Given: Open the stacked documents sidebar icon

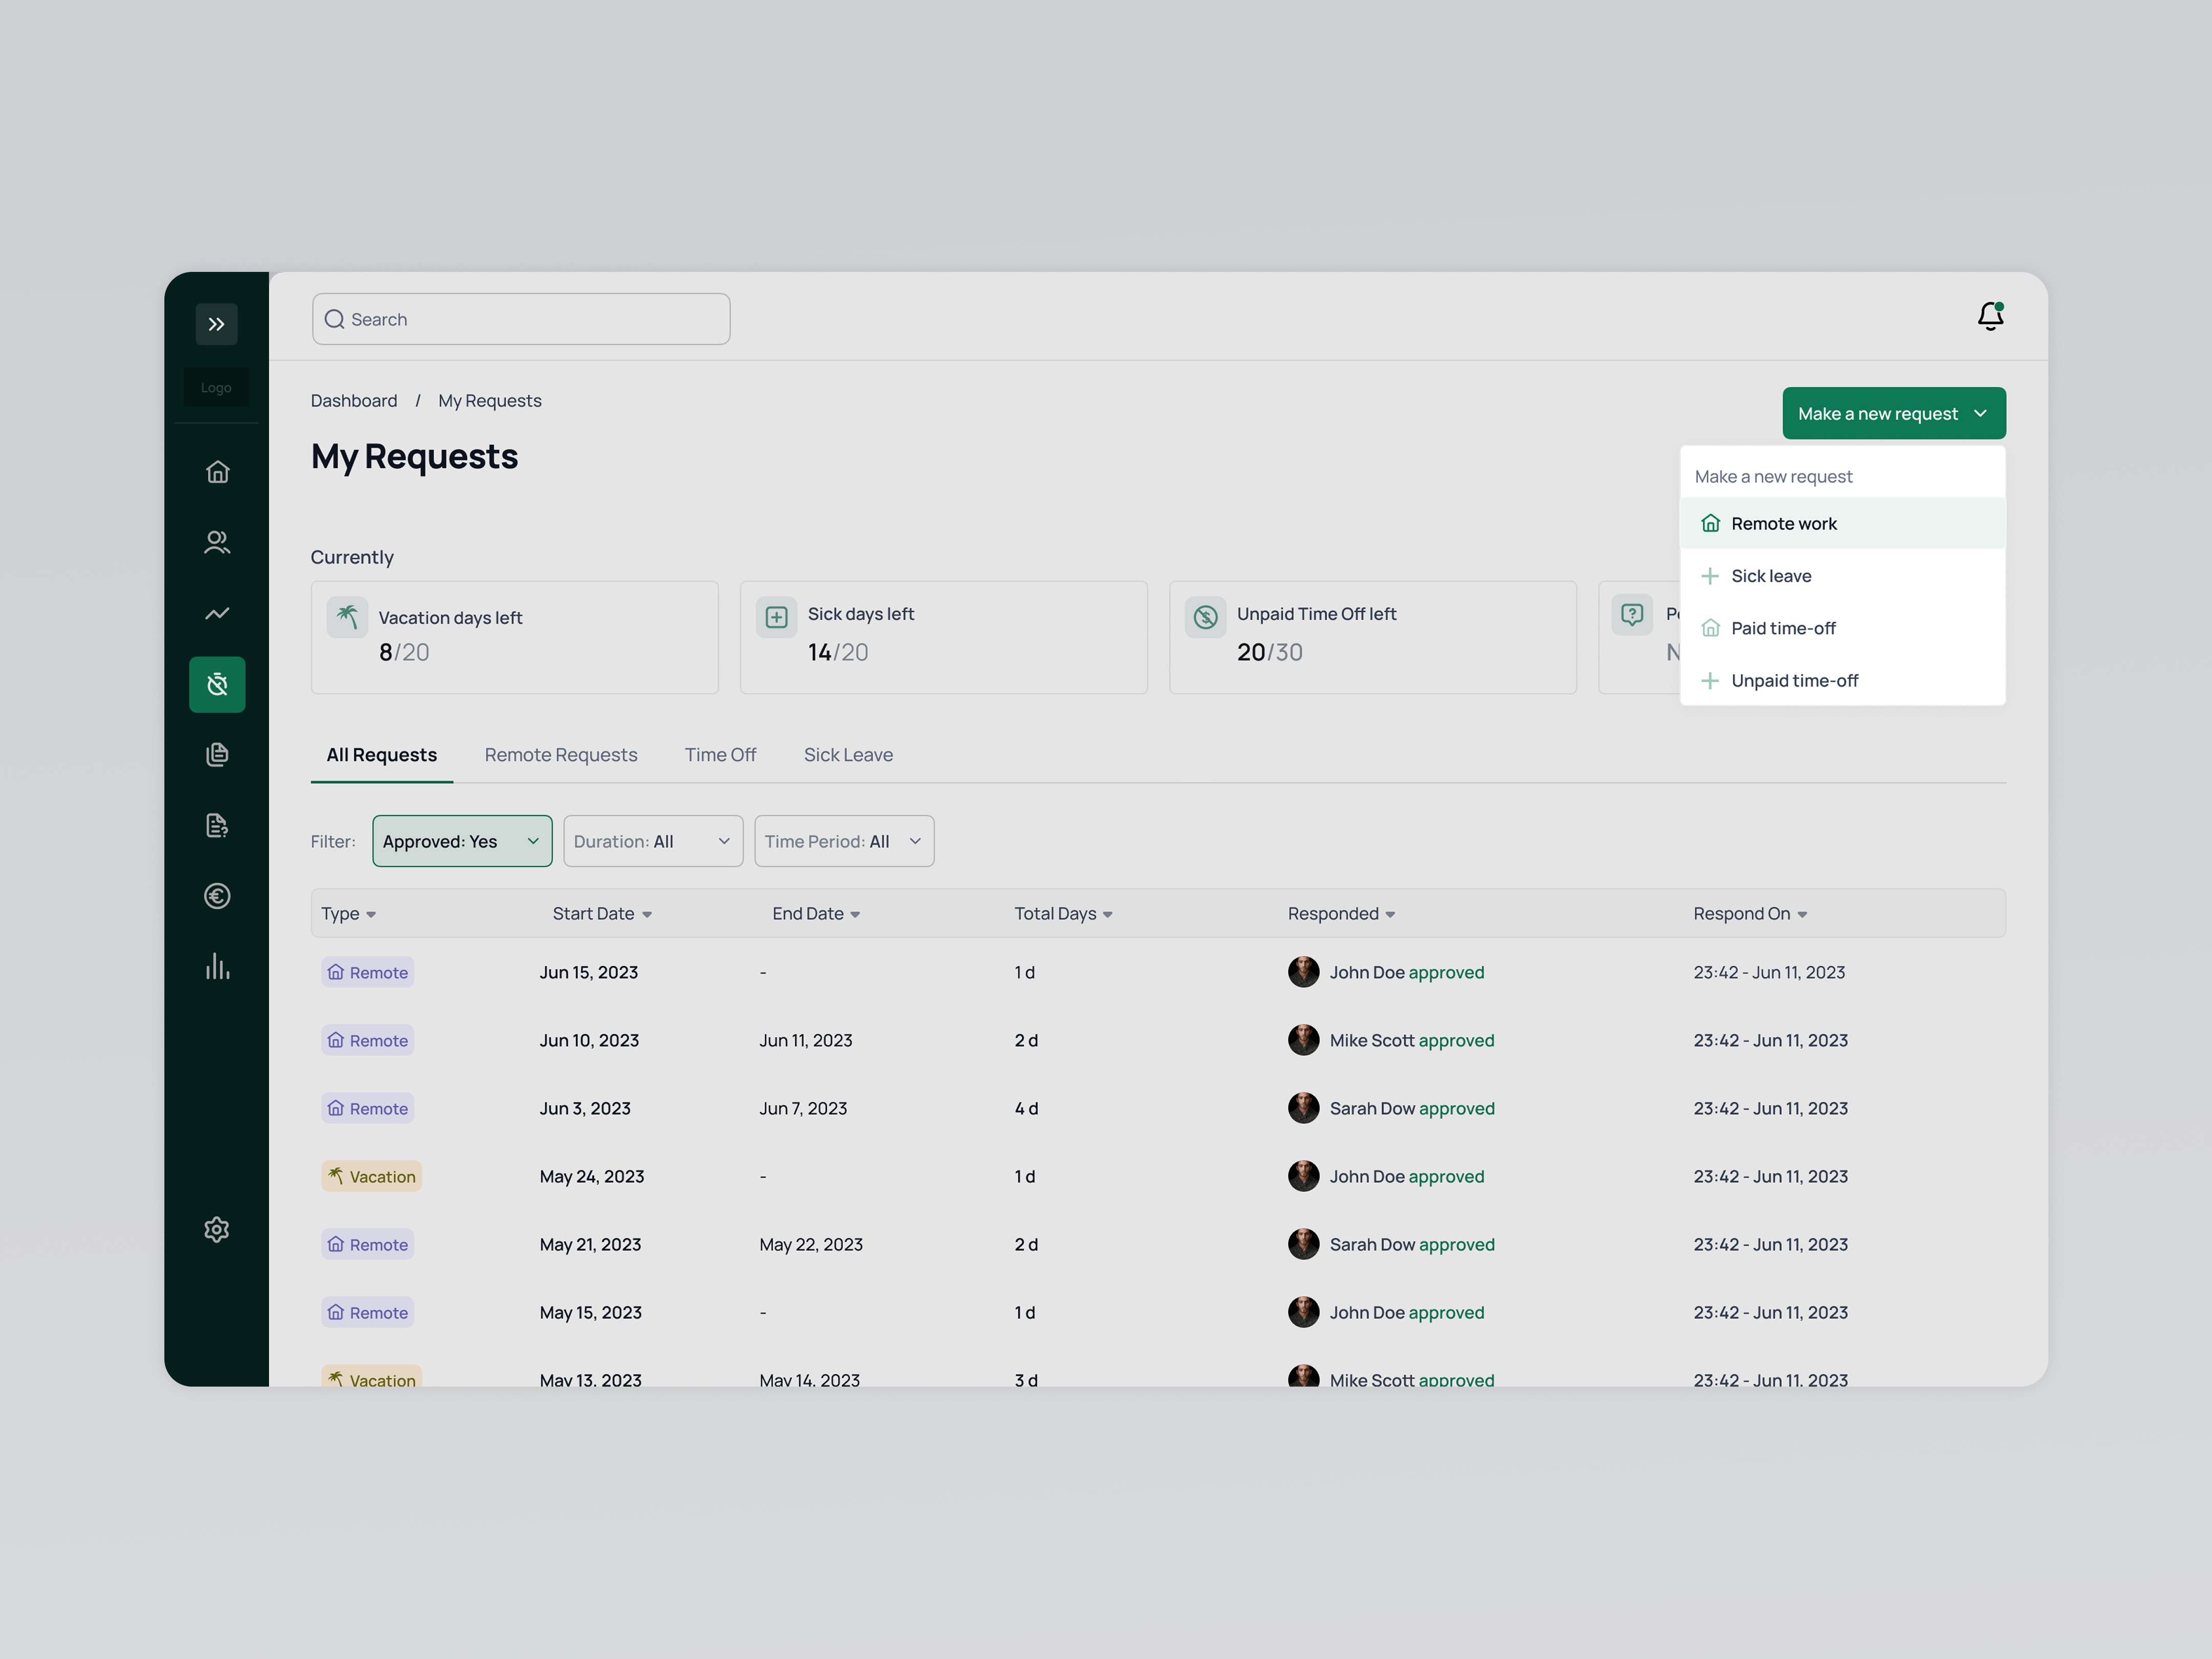Looking at the screenshot, I should (217, 754).
